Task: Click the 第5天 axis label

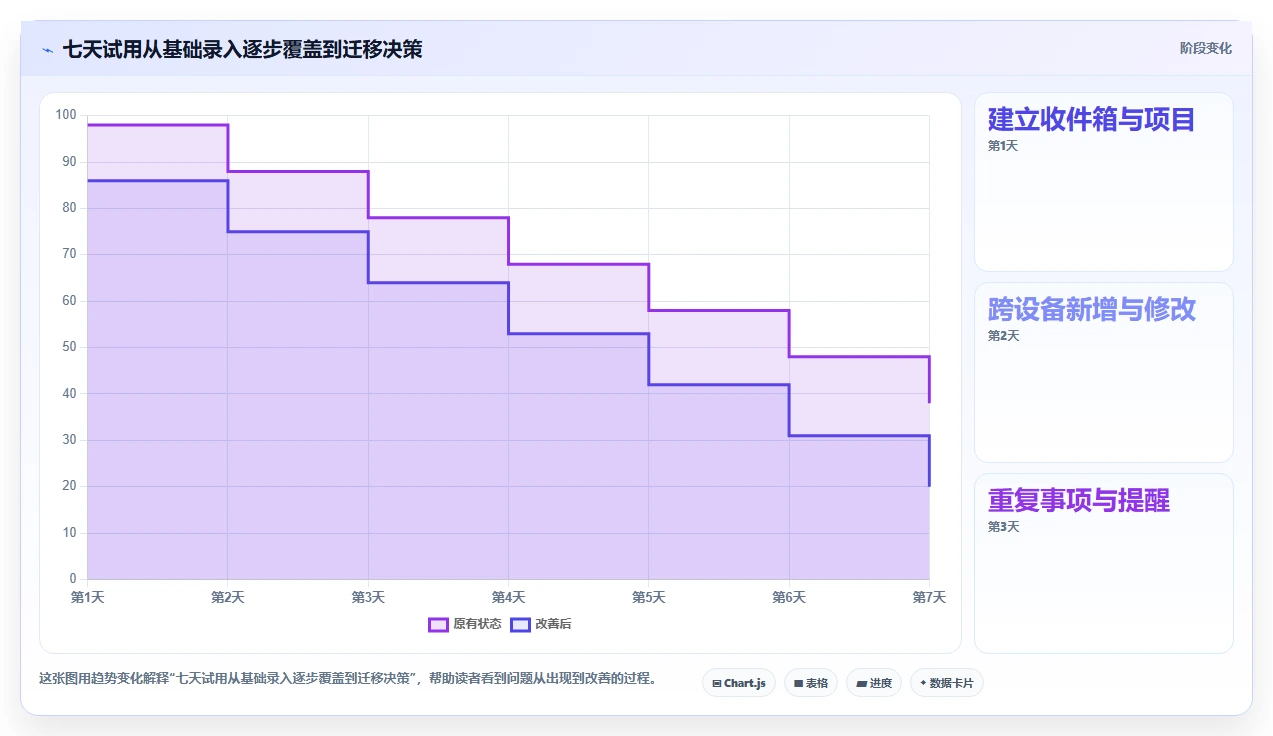Action: coord(648,597)
